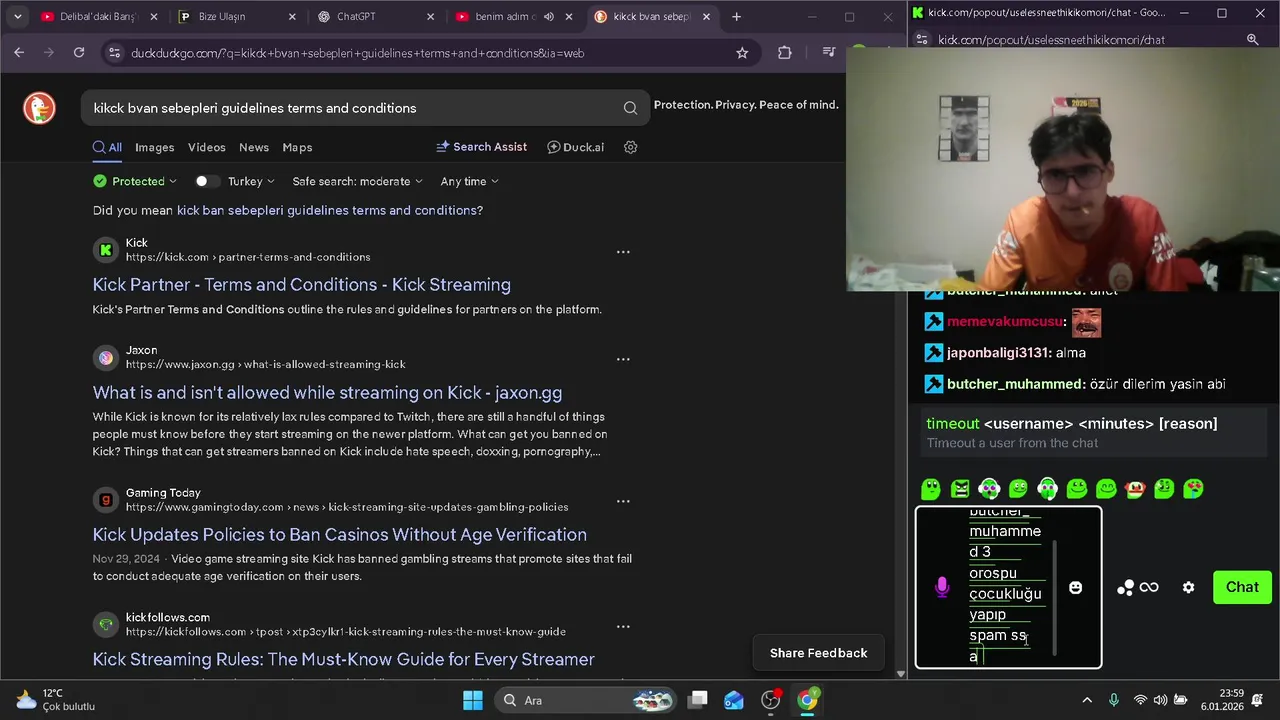Click the purple microphone icon in Kick chat

point(941,587)
